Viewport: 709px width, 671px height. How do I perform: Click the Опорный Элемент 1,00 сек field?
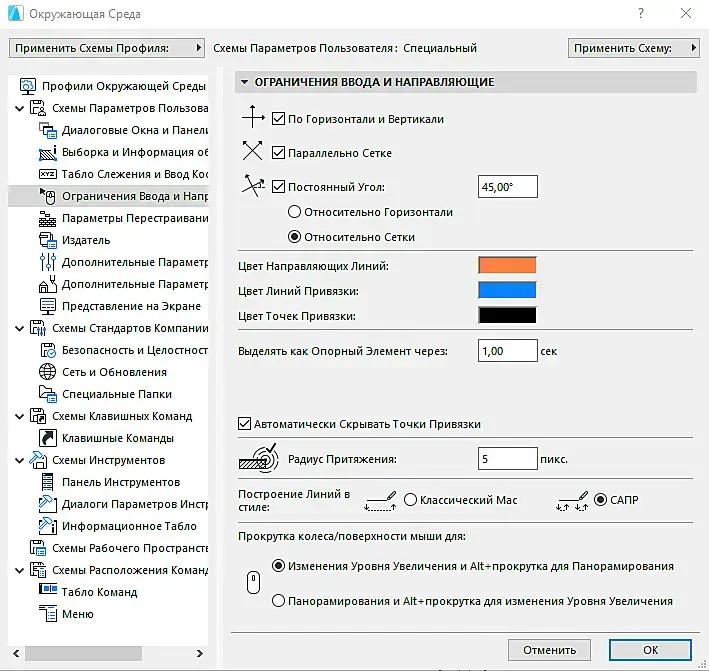click(x=508, y=351)
